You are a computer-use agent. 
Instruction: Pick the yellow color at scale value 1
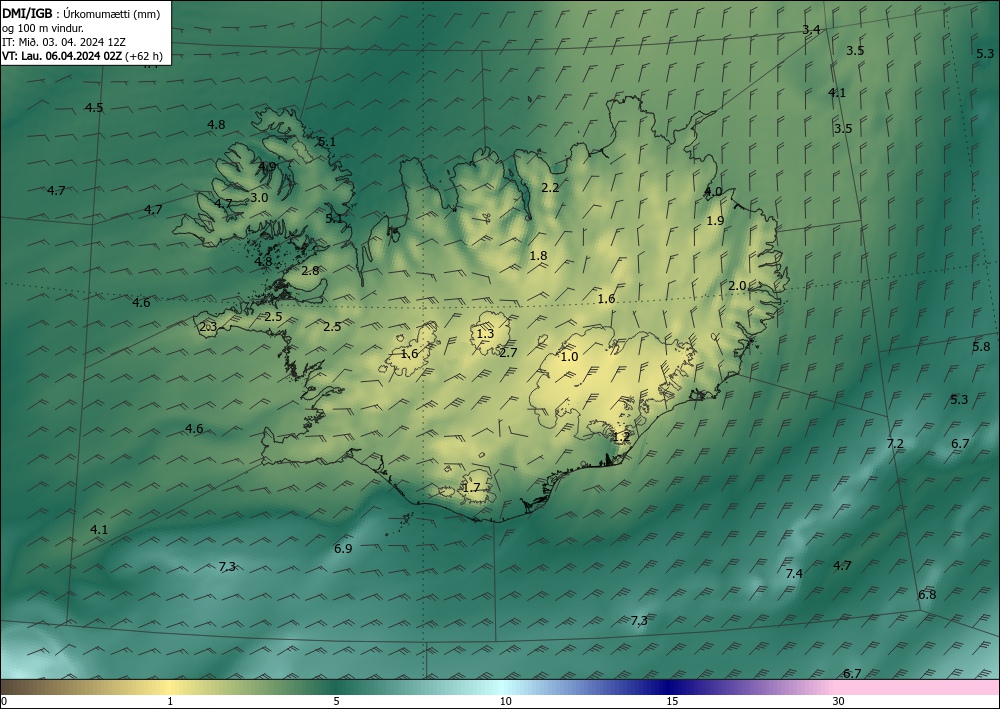(x=170, y=687)
